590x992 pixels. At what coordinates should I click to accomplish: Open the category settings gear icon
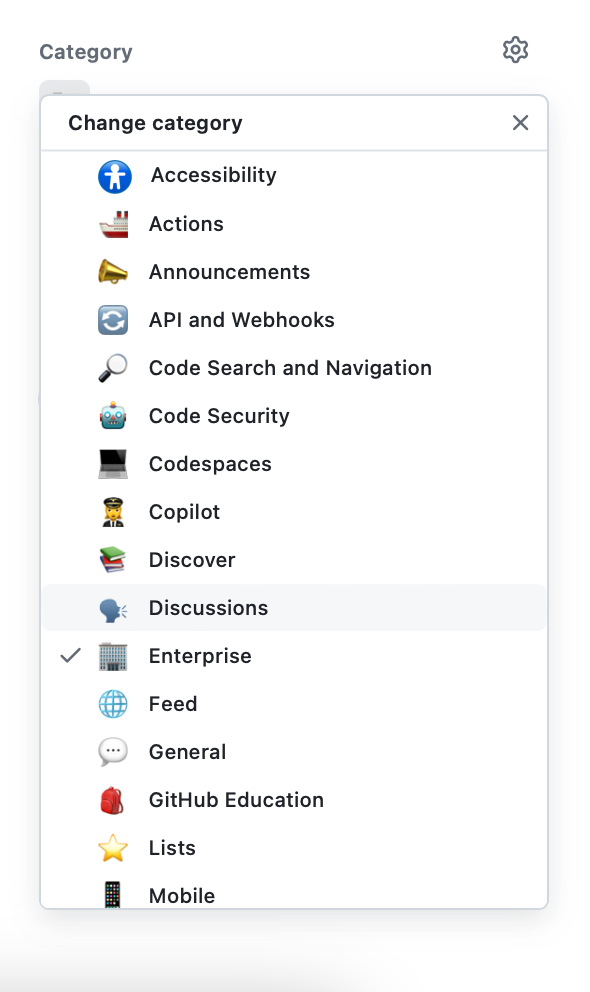point(515,50)
